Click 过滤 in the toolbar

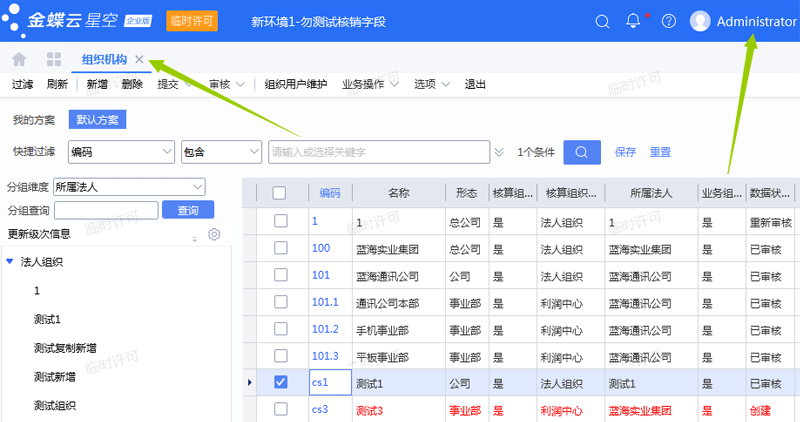[x=22, y=84]
